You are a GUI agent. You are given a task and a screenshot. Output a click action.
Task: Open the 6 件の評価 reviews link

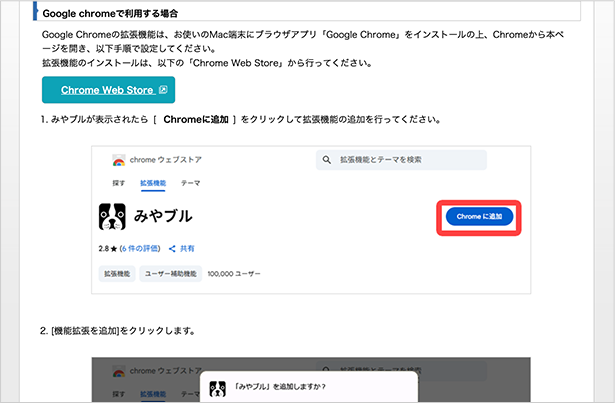(143, 248)
